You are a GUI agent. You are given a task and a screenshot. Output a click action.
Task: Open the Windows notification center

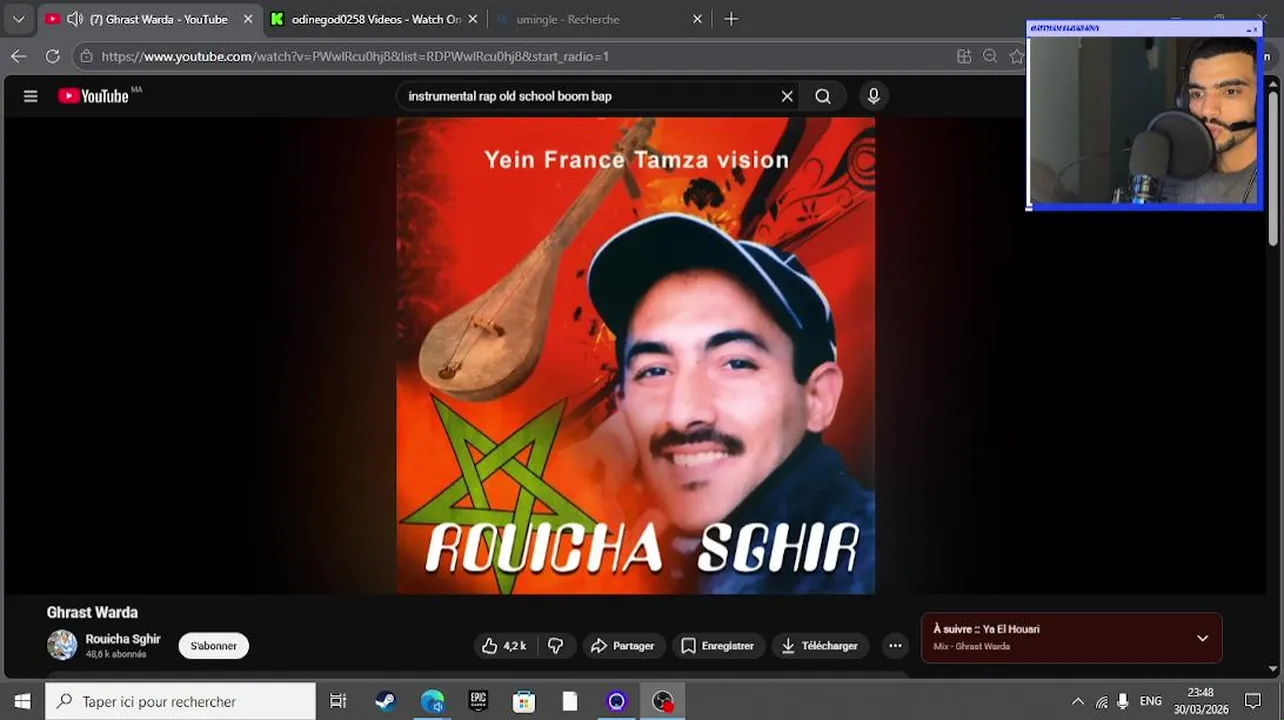coord(1253,701)
